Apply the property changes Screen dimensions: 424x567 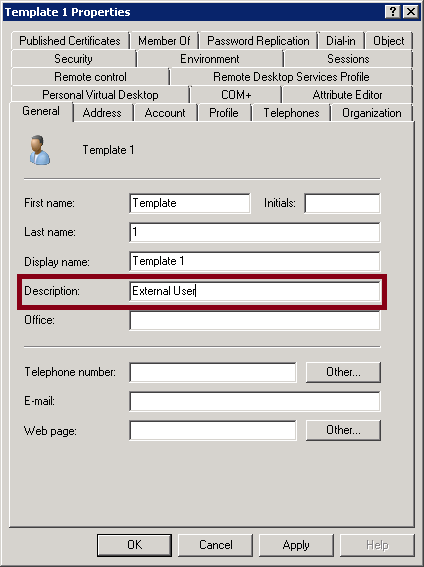[x=296, y=545]
